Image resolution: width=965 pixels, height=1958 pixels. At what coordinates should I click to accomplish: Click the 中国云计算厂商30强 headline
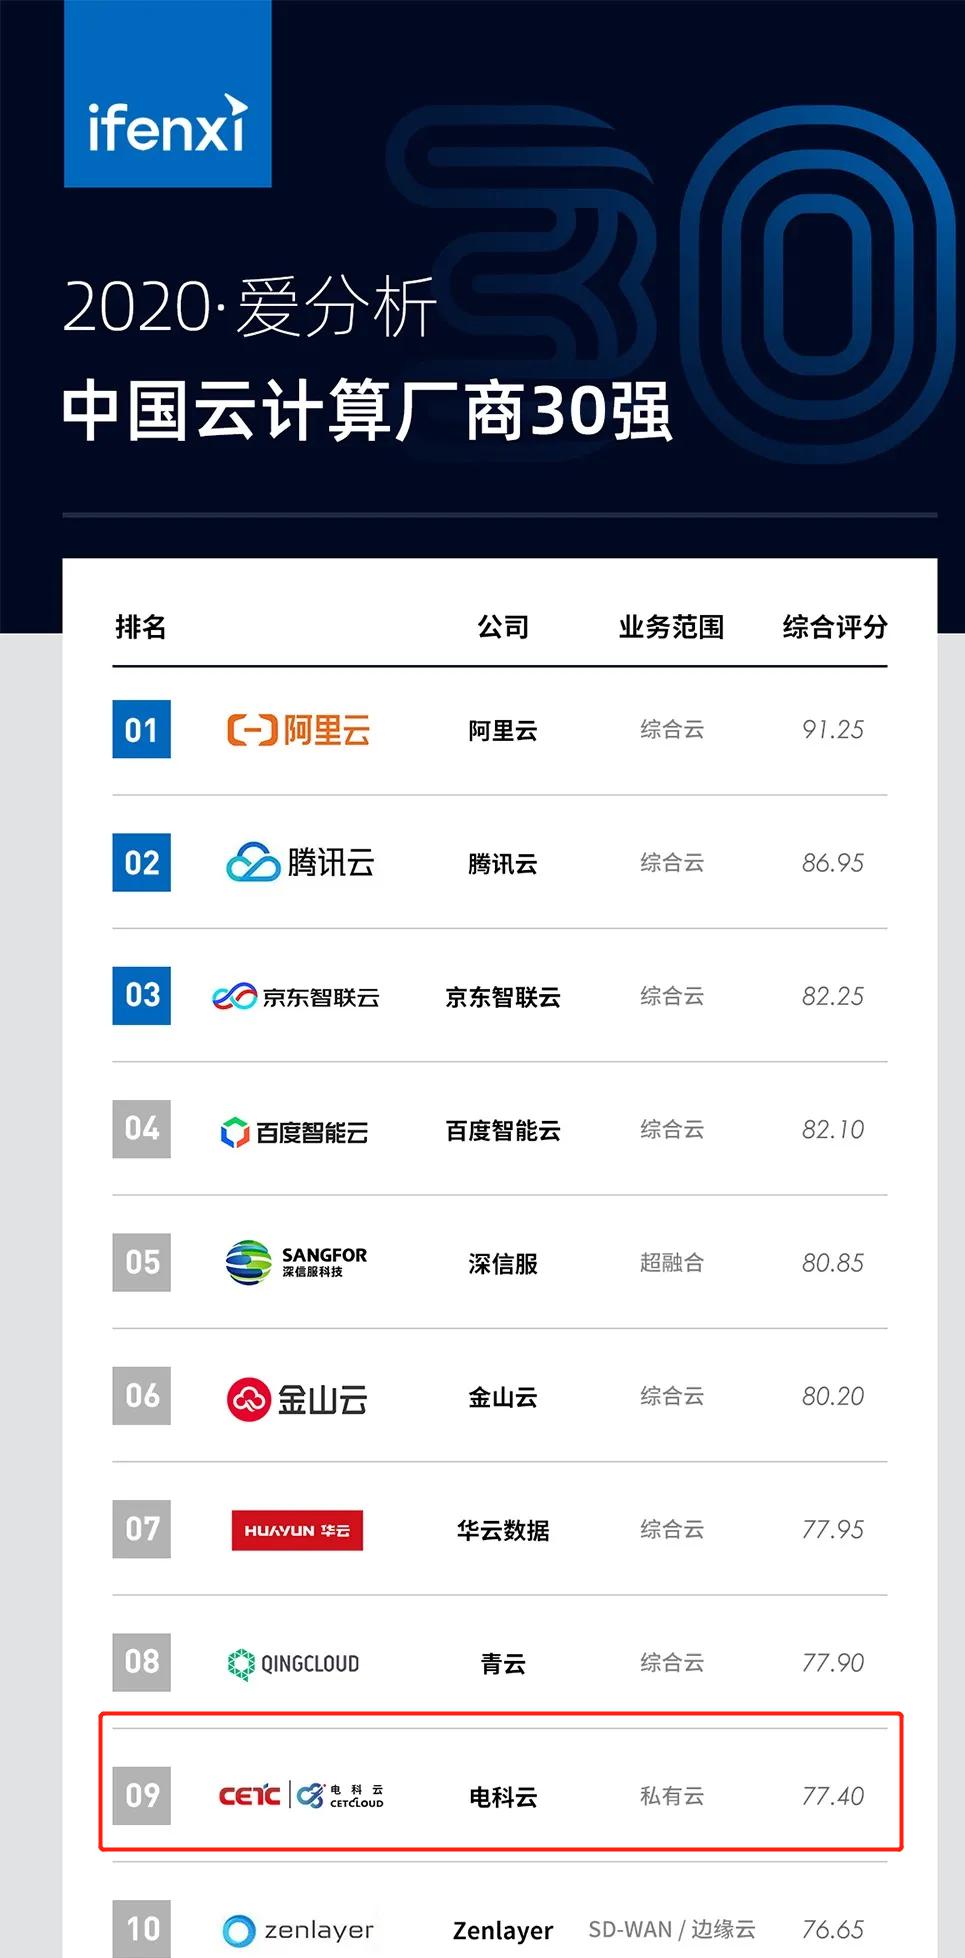(x=367, y=410)
